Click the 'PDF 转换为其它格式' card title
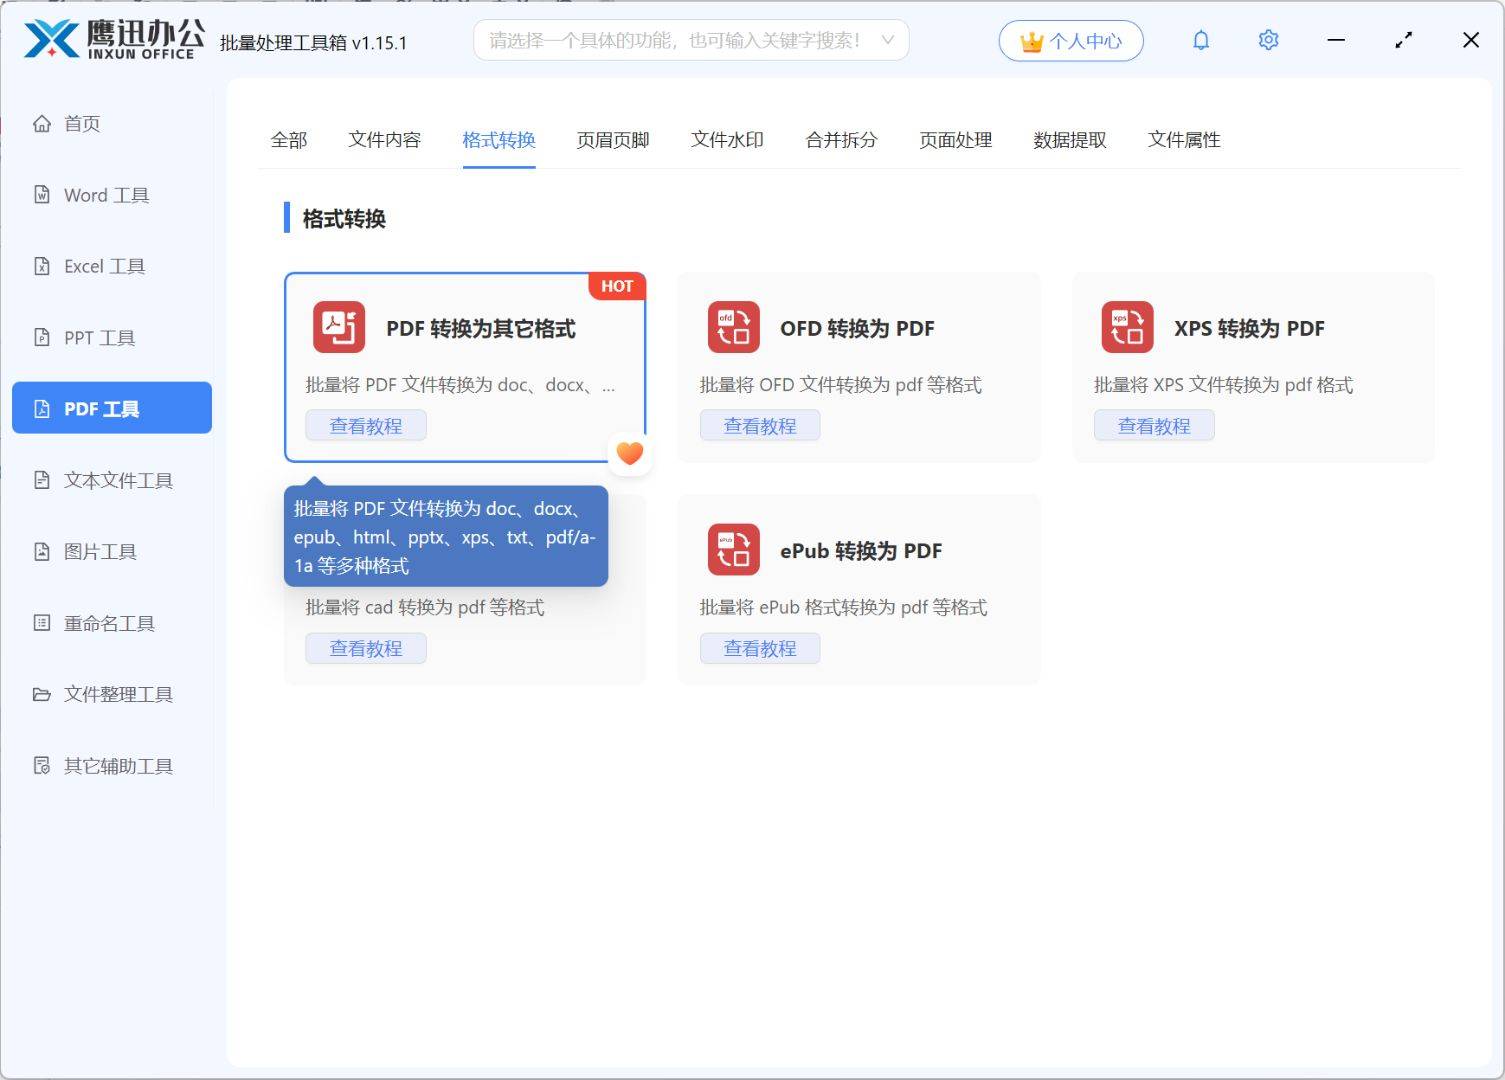1505x1080 pixels. 481,329
